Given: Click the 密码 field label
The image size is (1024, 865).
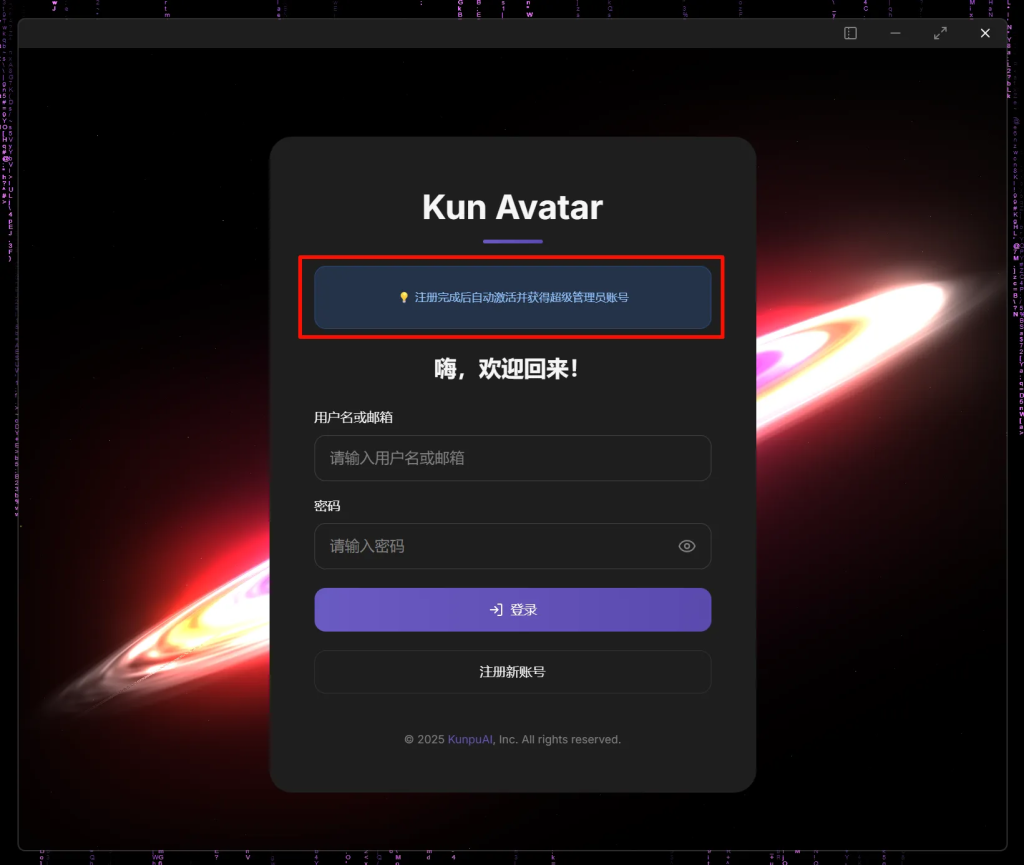Looking at the screenshot, I should (327, 506).
